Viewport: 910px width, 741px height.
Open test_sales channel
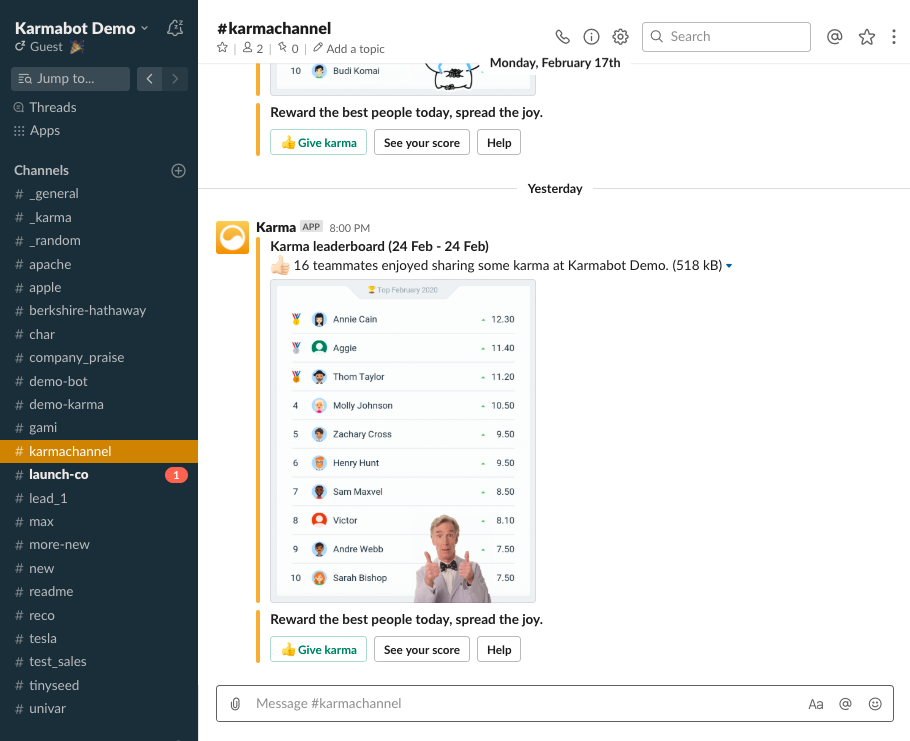(x=99, y=662)
